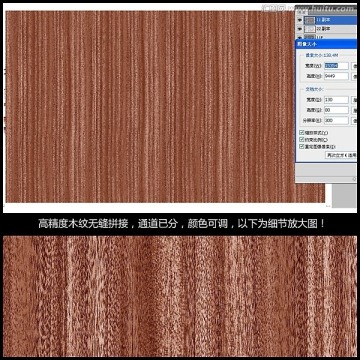Open the resampling method dropdown at the dialog bottom
The height and width of the screenshot is (360, 360).
pos(341,155)
